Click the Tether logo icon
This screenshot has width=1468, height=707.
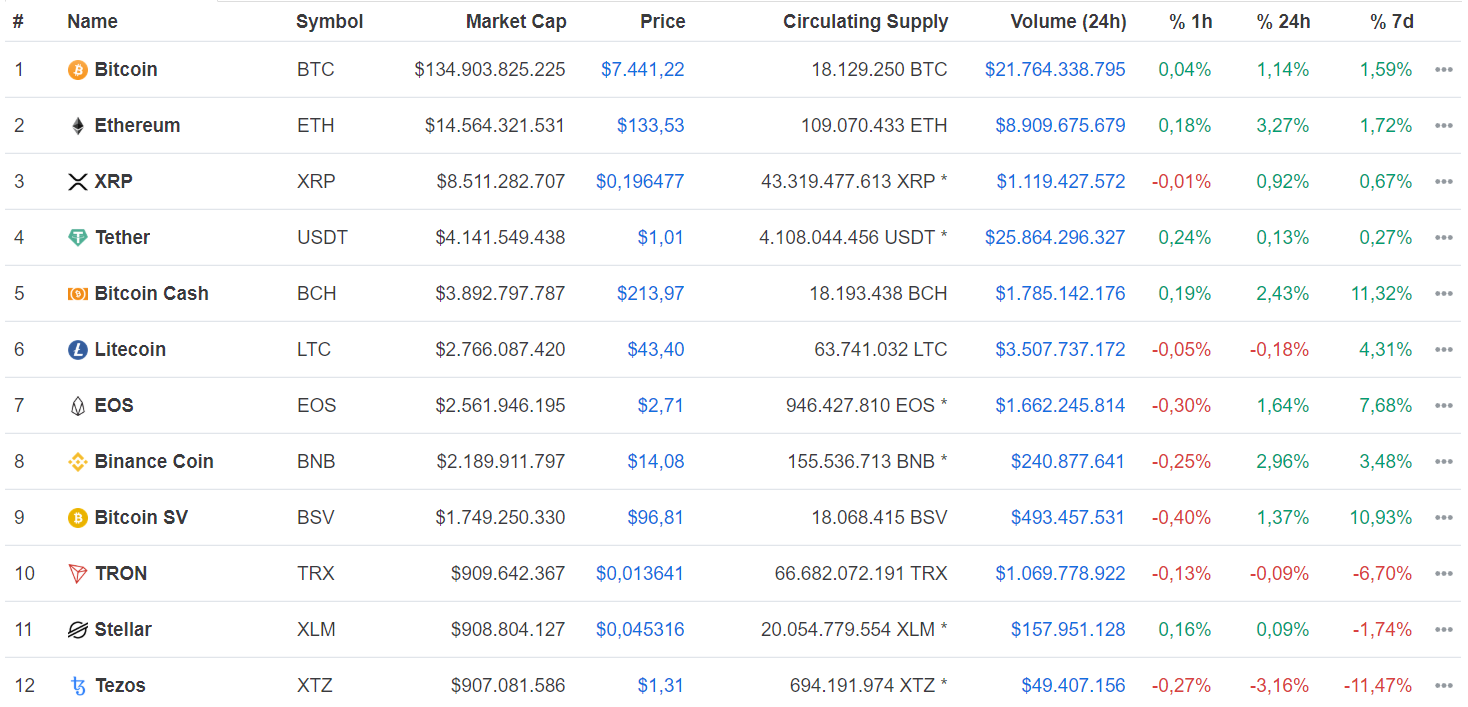coord(77,238)
